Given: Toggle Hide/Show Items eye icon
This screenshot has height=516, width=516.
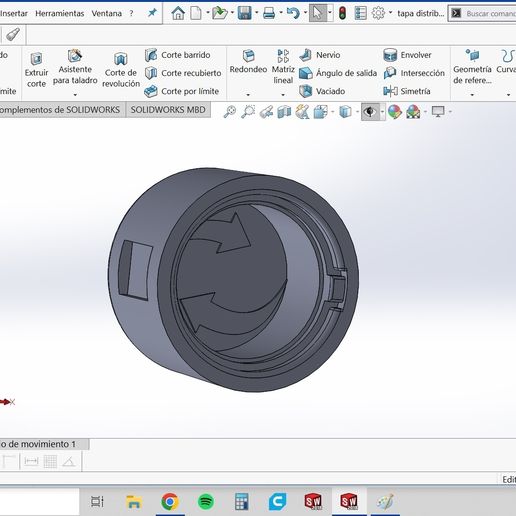Looking at the screenshot, I should click(x=370, y=112).
